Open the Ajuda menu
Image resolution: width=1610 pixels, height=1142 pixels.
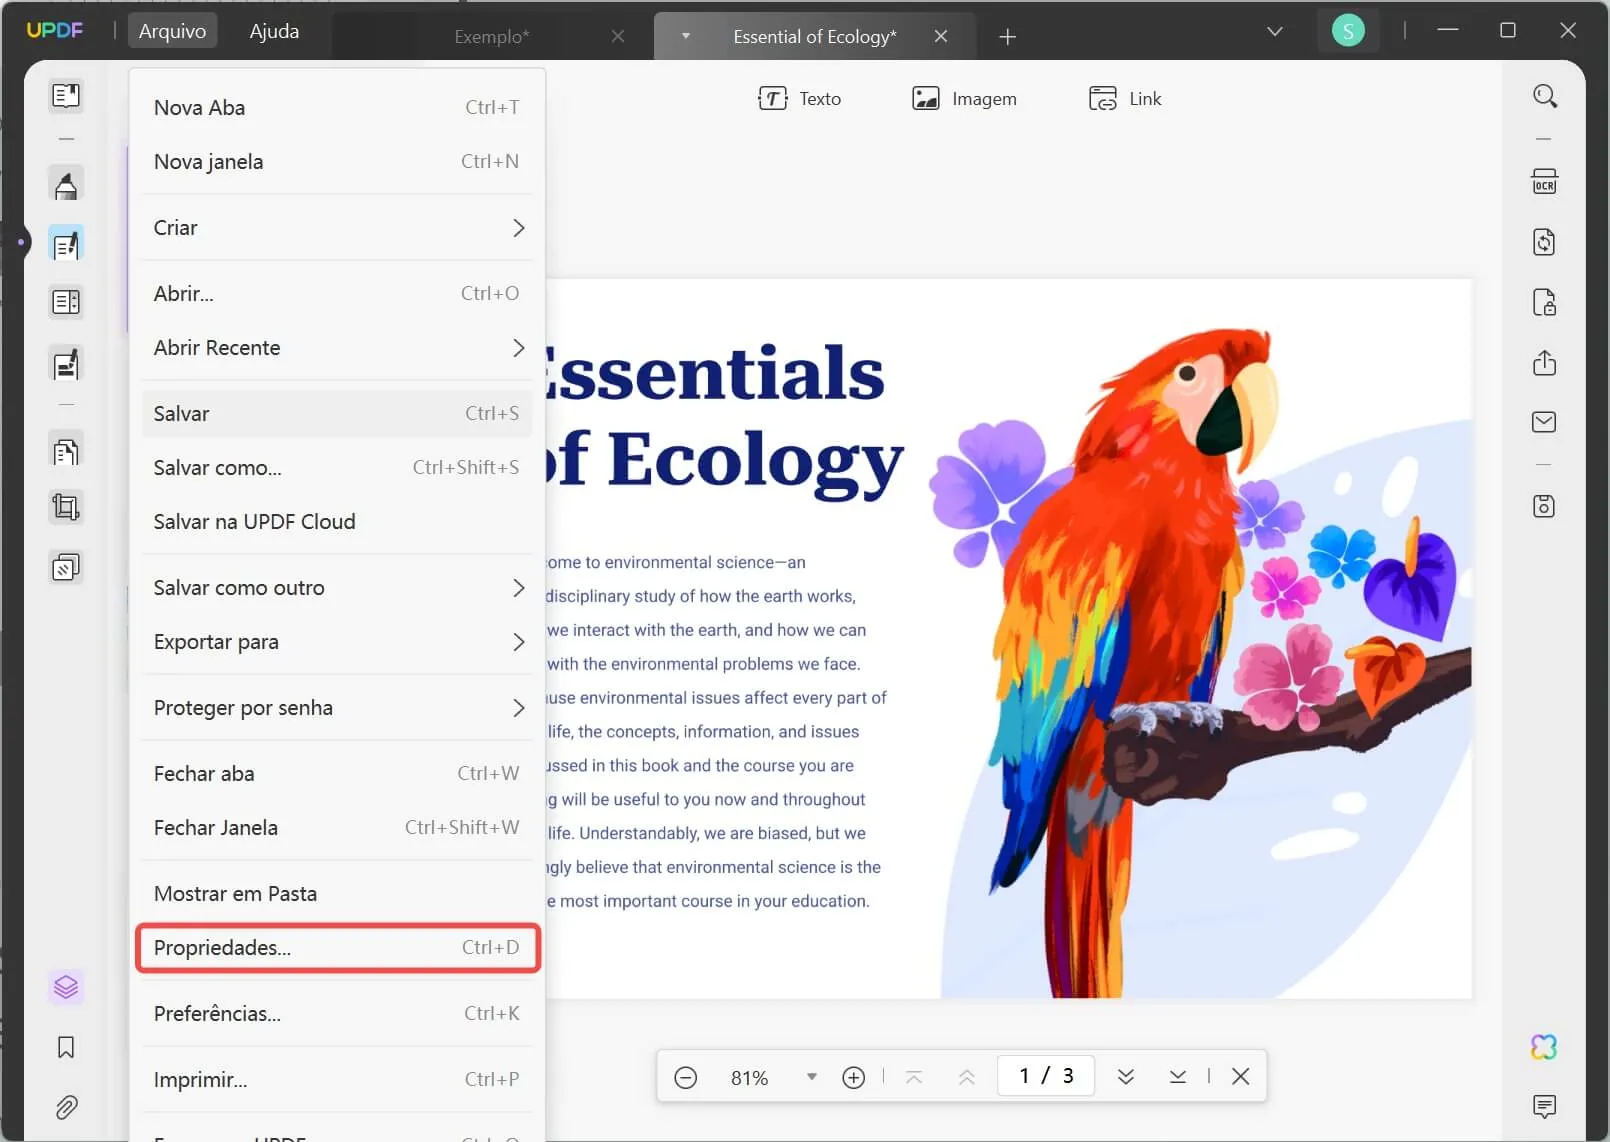click(x=273, y=31)
